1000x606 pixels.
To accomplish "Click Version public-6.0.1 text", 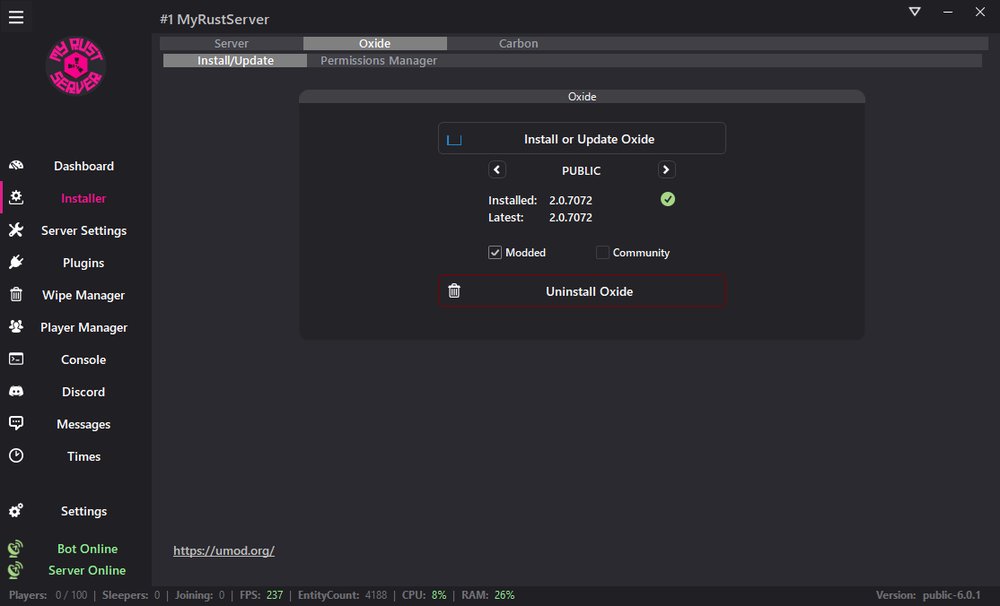I will (928, 595).
